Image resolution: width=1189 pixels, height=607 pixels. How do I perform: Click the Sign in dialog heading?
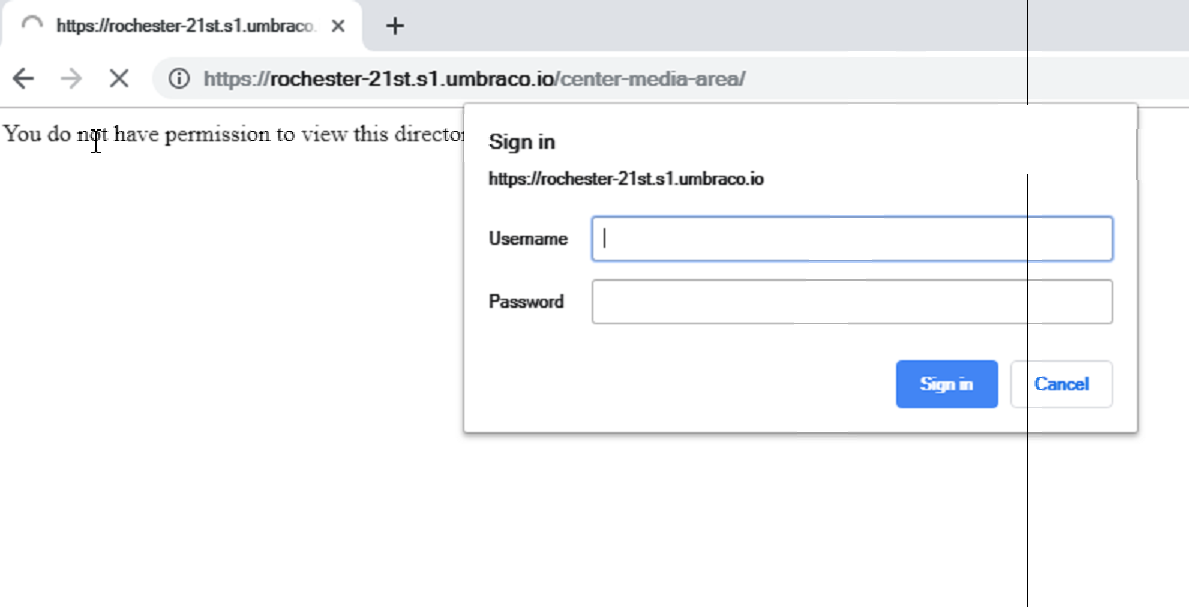pos(521,142)
